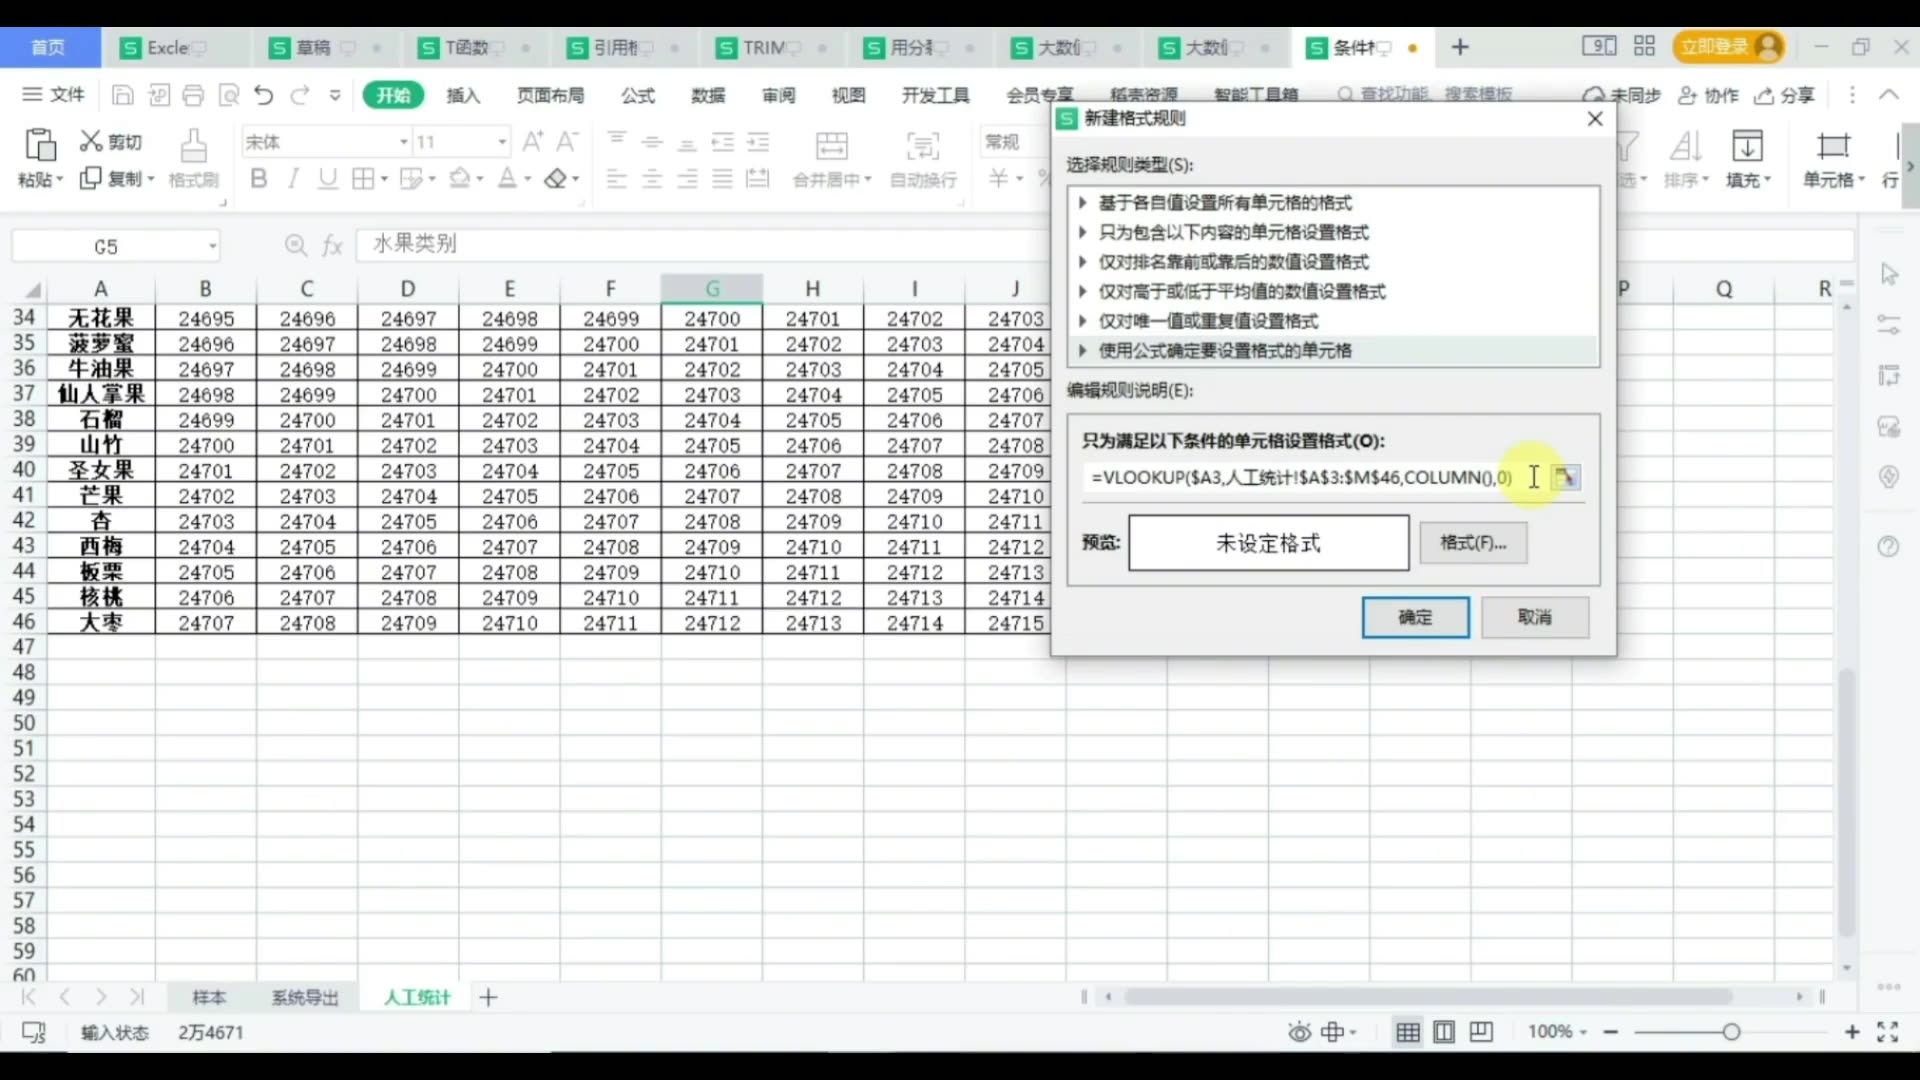Switch to normal view icon in status bar

click(x=1407, y=1032)
